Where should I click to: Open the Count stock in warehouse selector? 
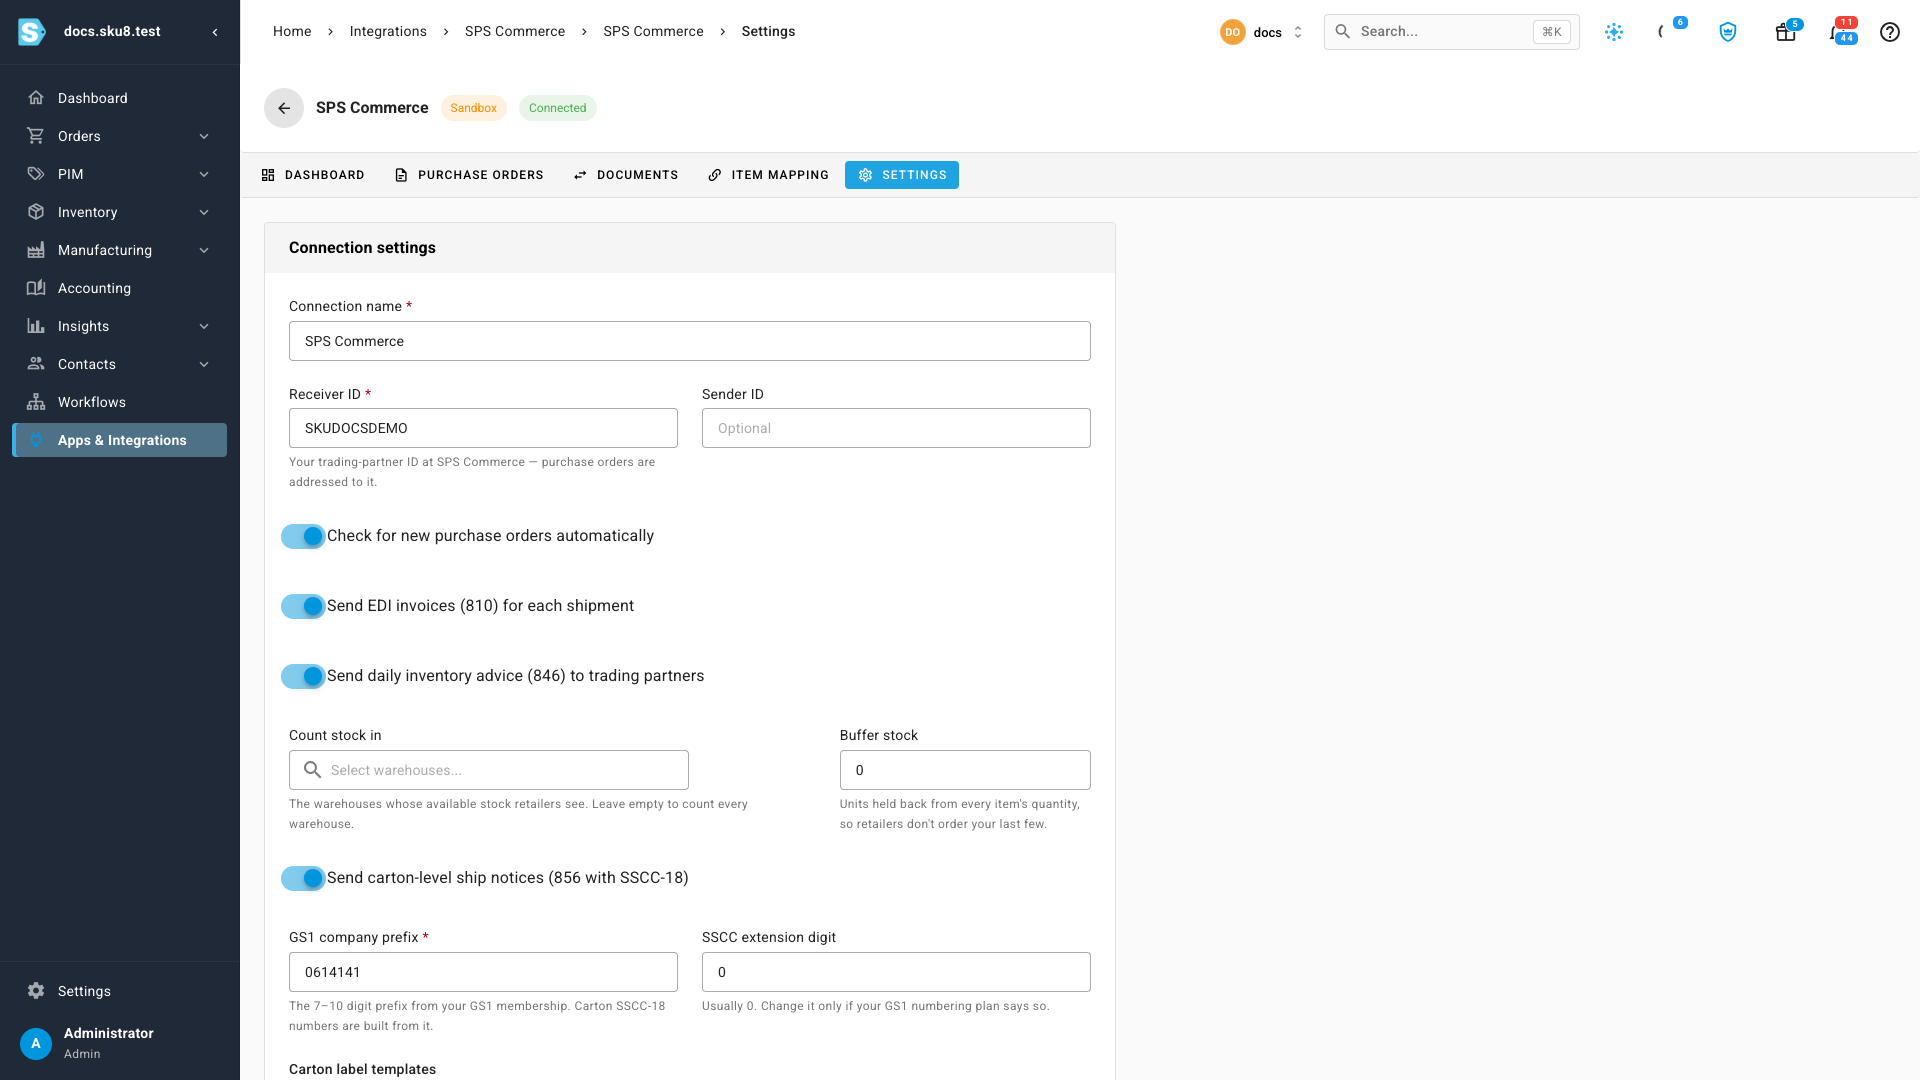[x=489, y=770]
